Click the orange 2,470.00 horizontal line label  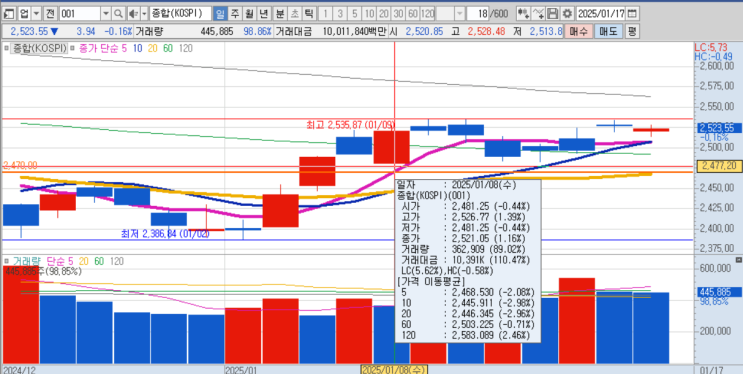click(20, 165)
